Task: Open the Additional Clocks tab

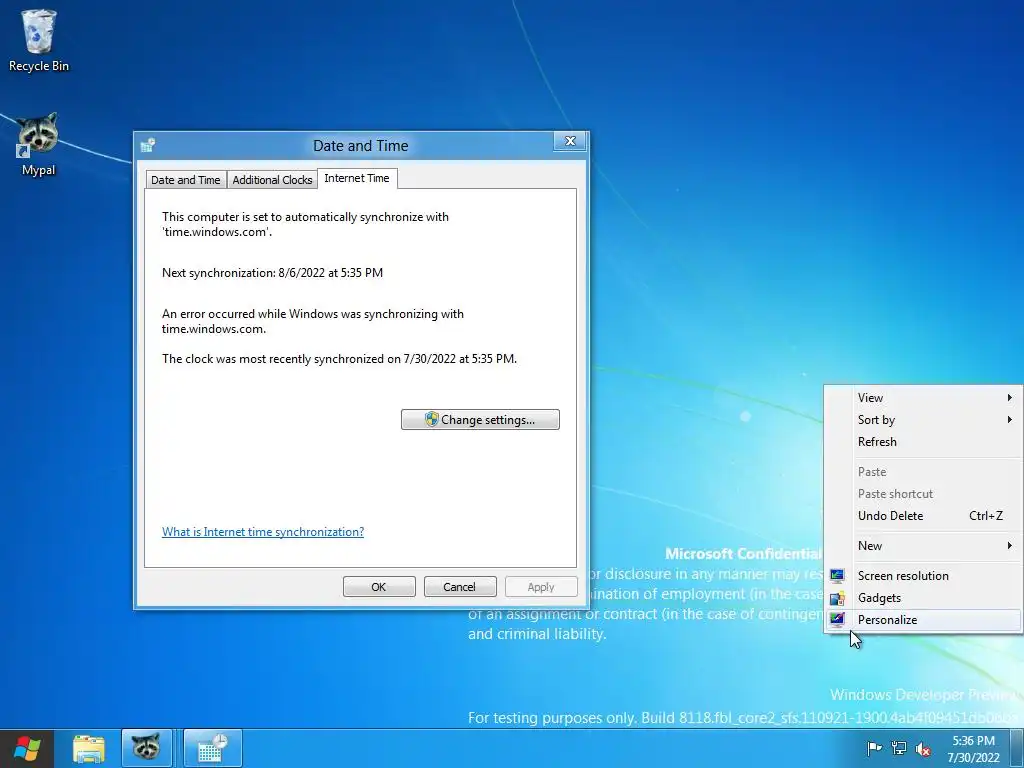Action: [x=272, y=180]
